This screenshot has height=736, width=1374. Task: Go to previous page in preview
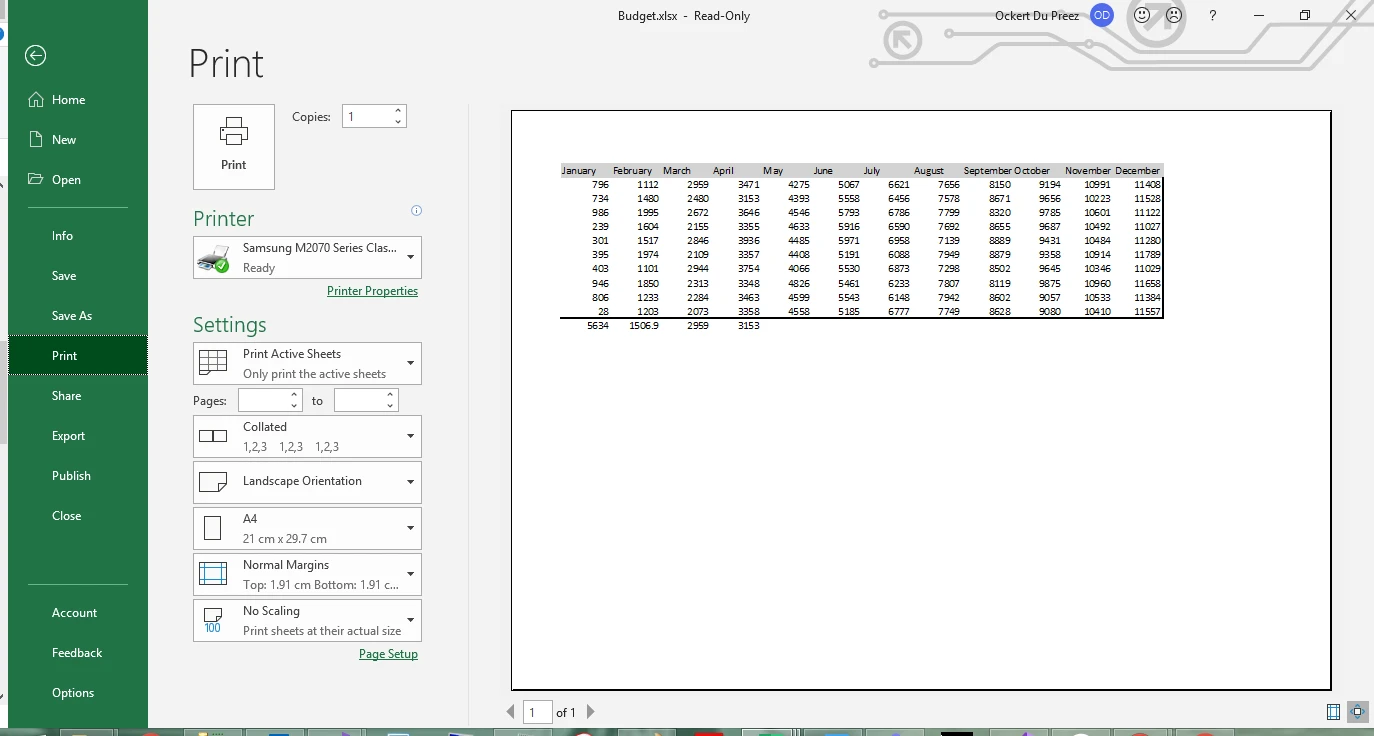point(511,712)
